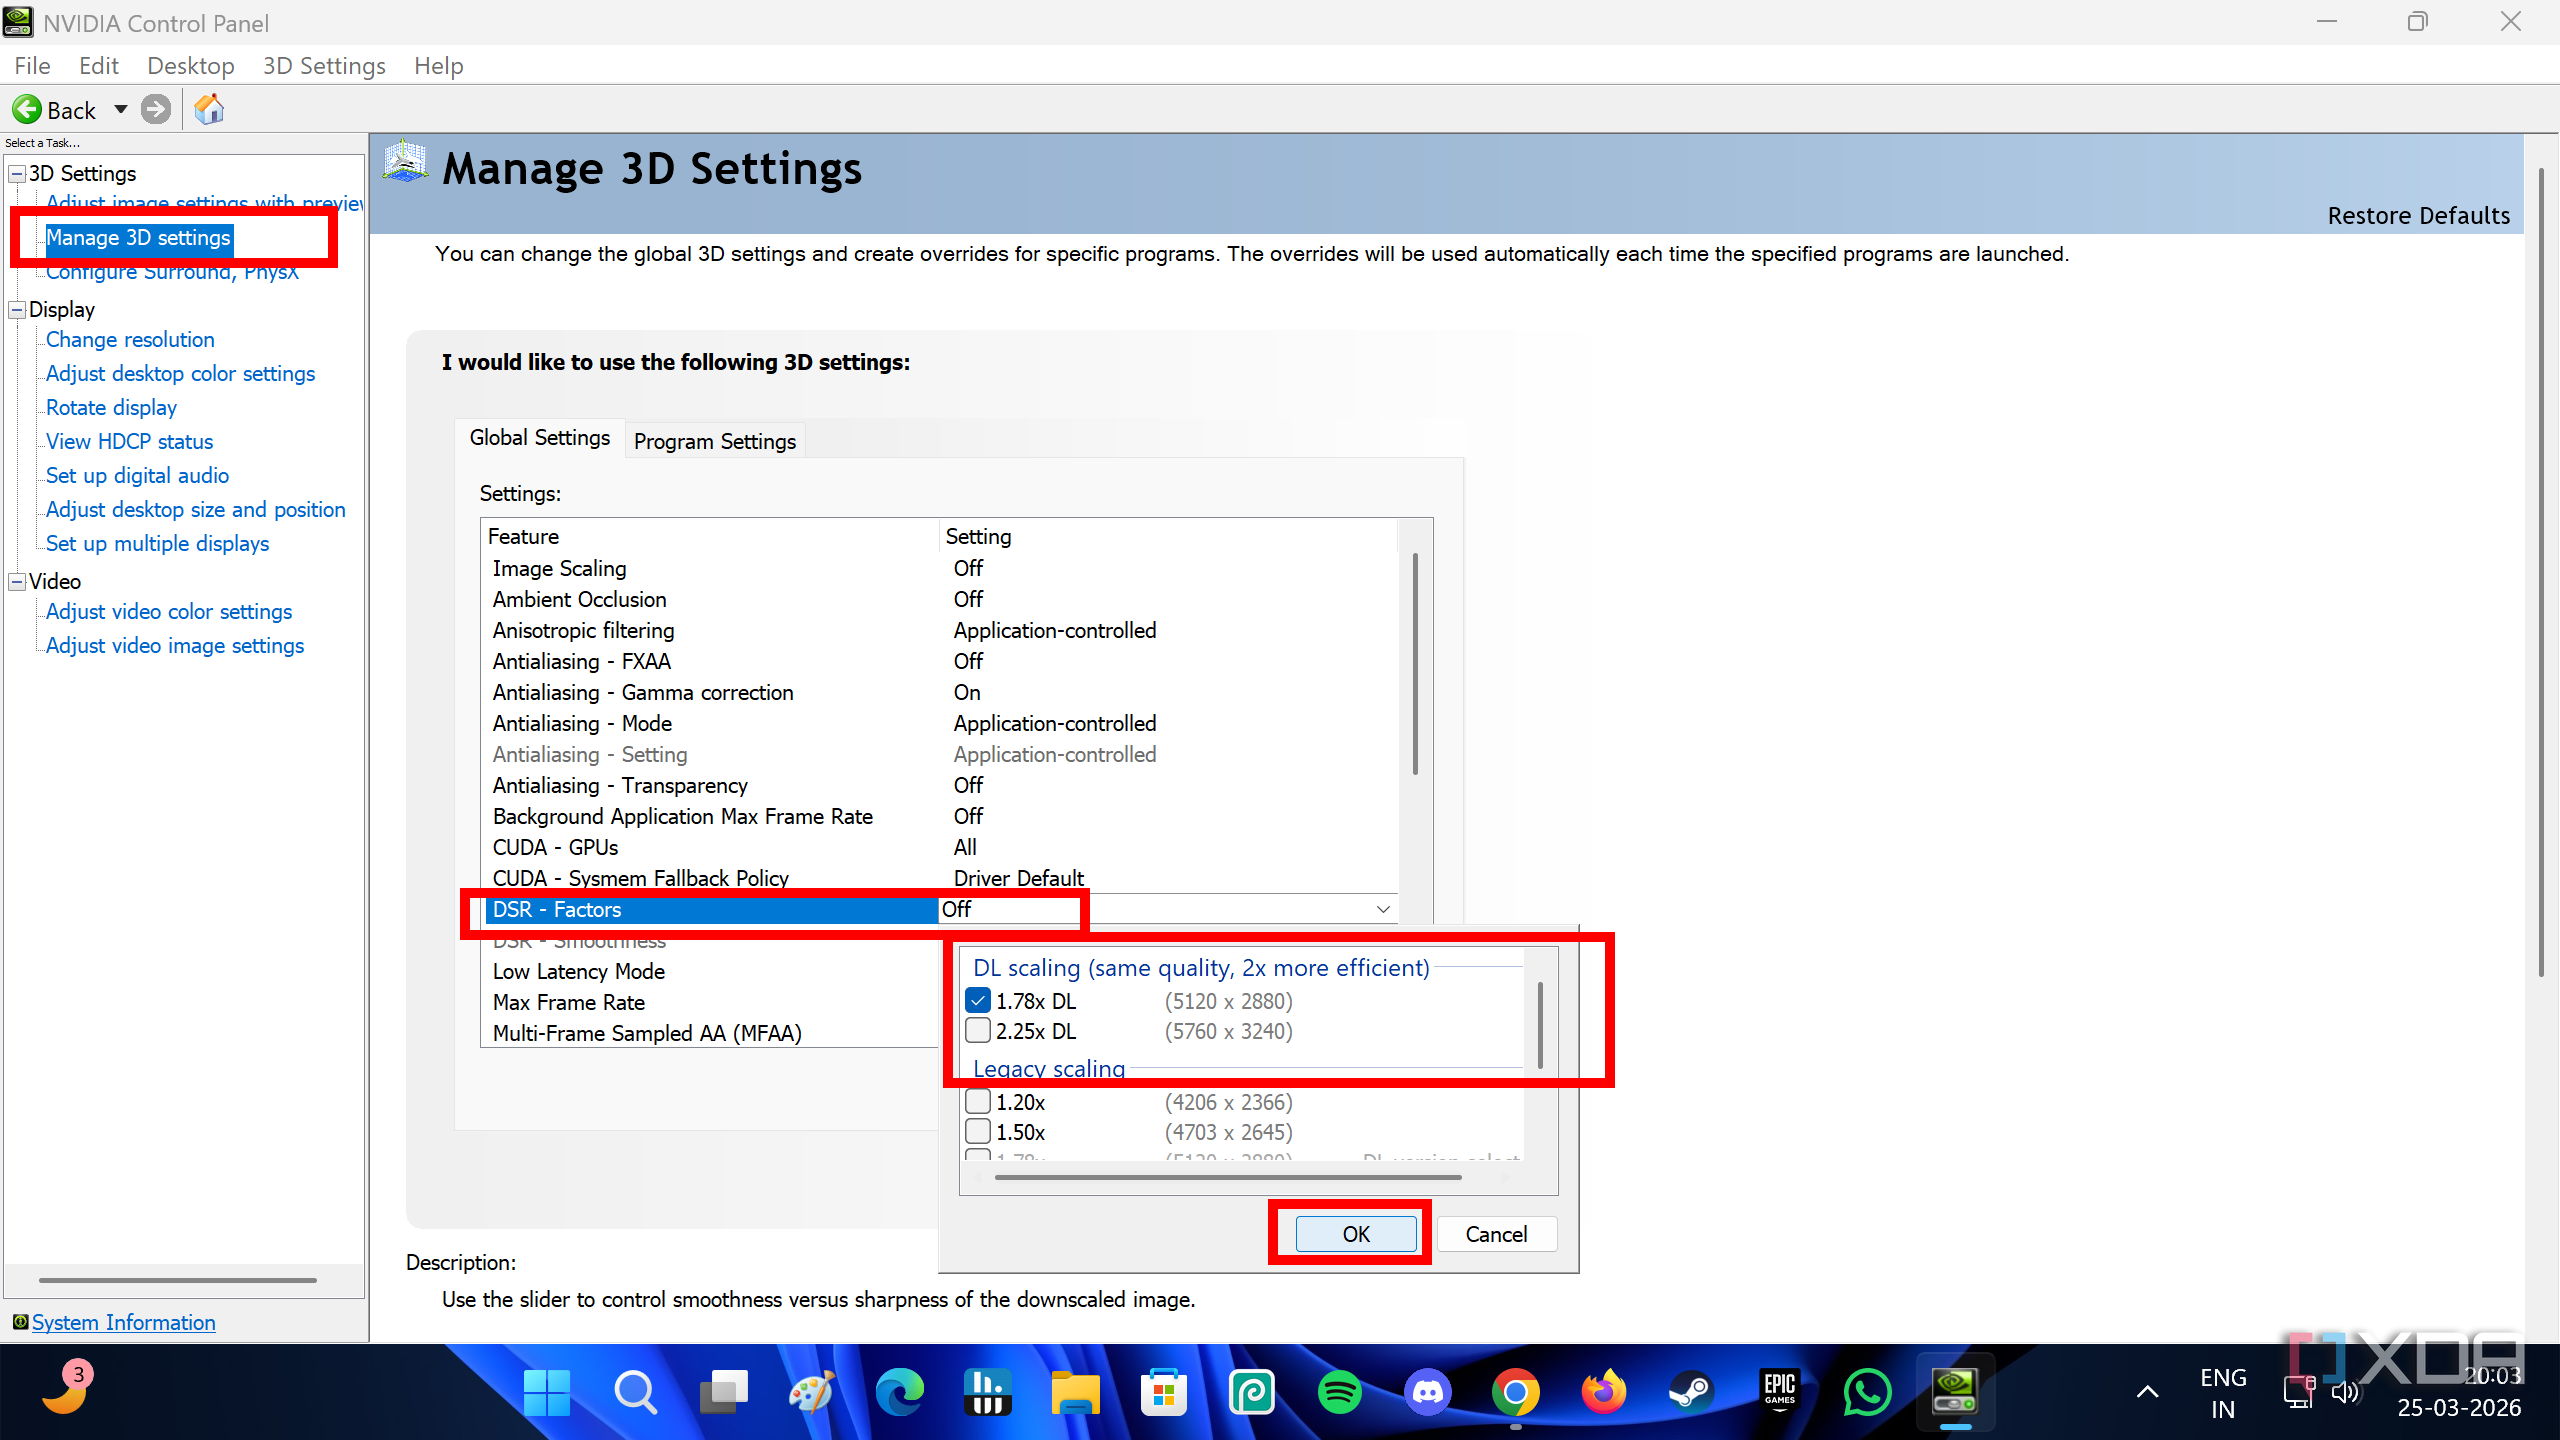Open the 3D Settings menu

click(x=324, y=66)
